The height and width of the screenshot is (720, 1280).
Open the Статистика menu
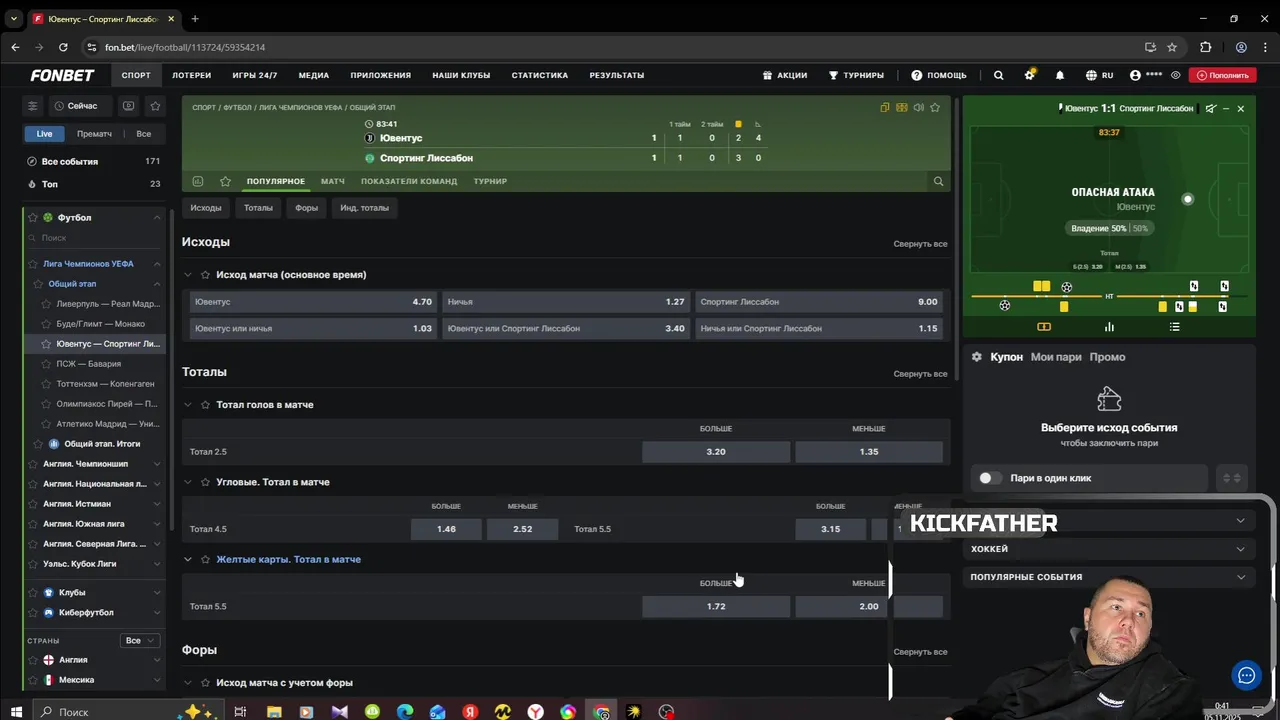540,75
